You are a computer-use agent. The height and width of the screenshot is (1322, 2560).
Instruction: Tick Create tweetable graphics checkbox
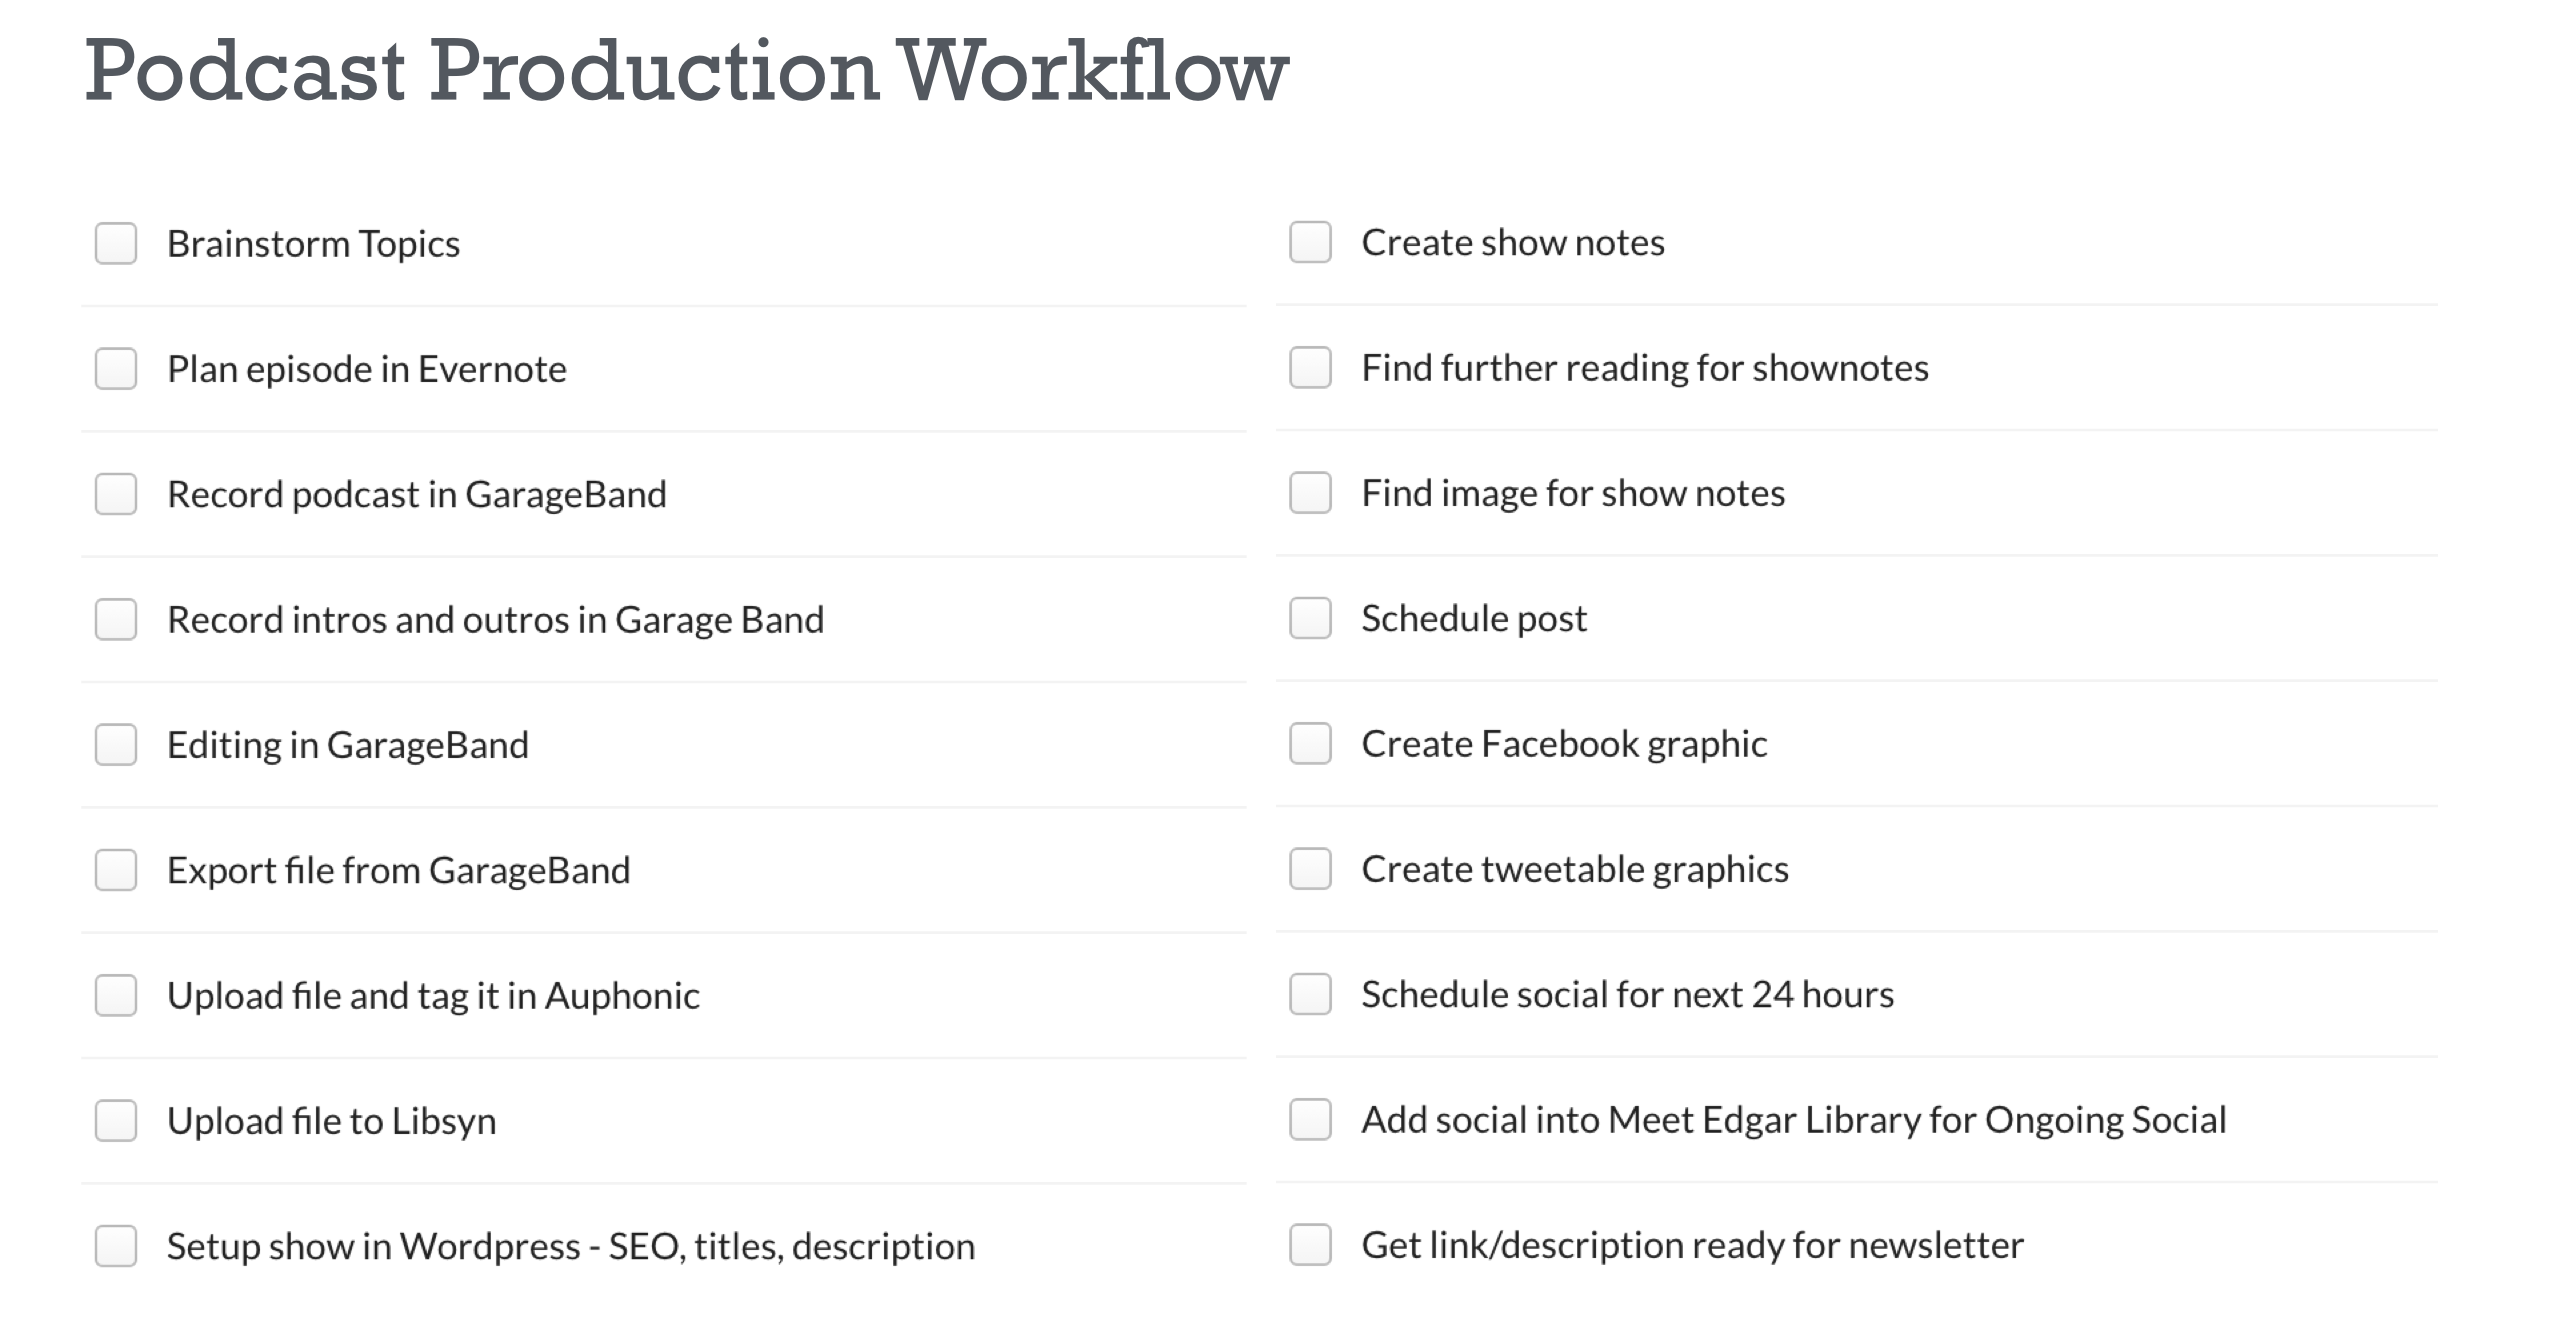1310,869
